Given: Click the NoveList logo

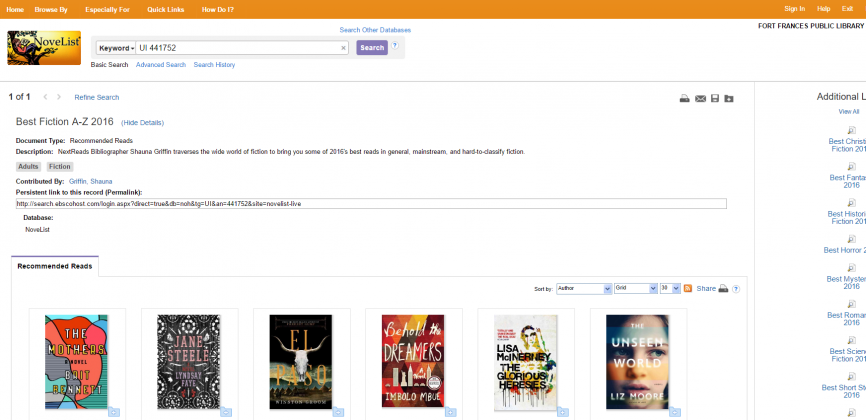Looking at the screenshot, I should pos(44,48).
